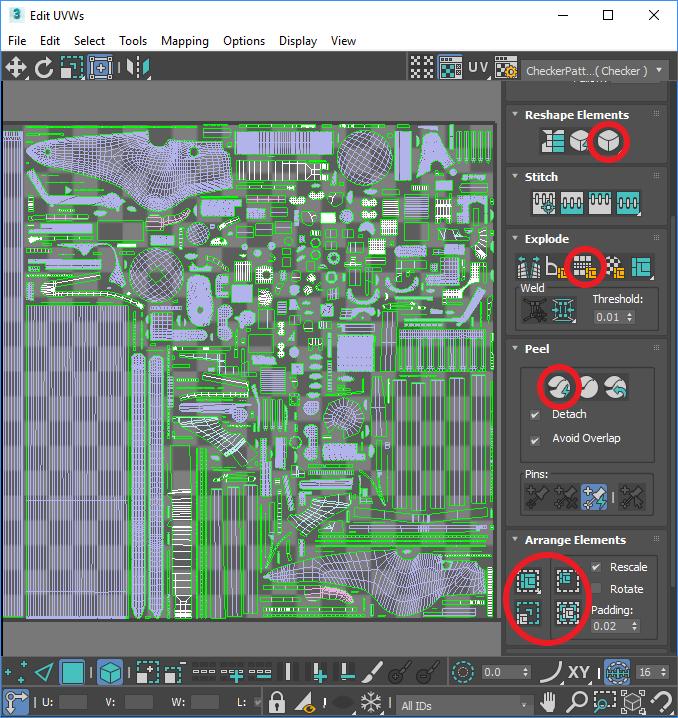Collapse the Reshape Elements rollout
Image resolution: width=678 pixels, height=718 pixels.
click(515, 114)
